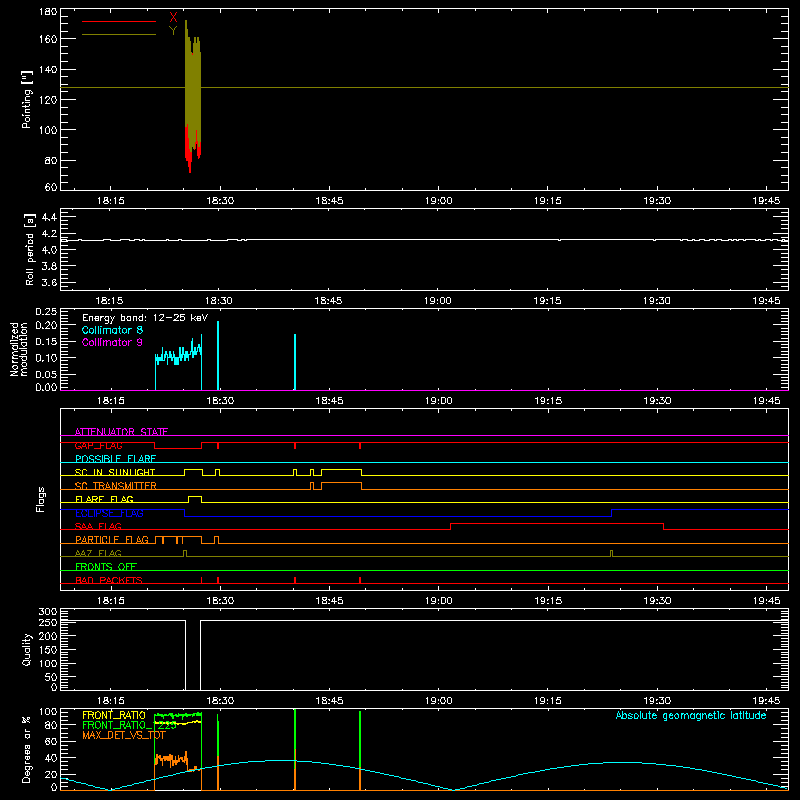Click the "Absolute geomagnetic latitude" label
The width and height of the screenshot is (800, 800).
tap(691, 715)
